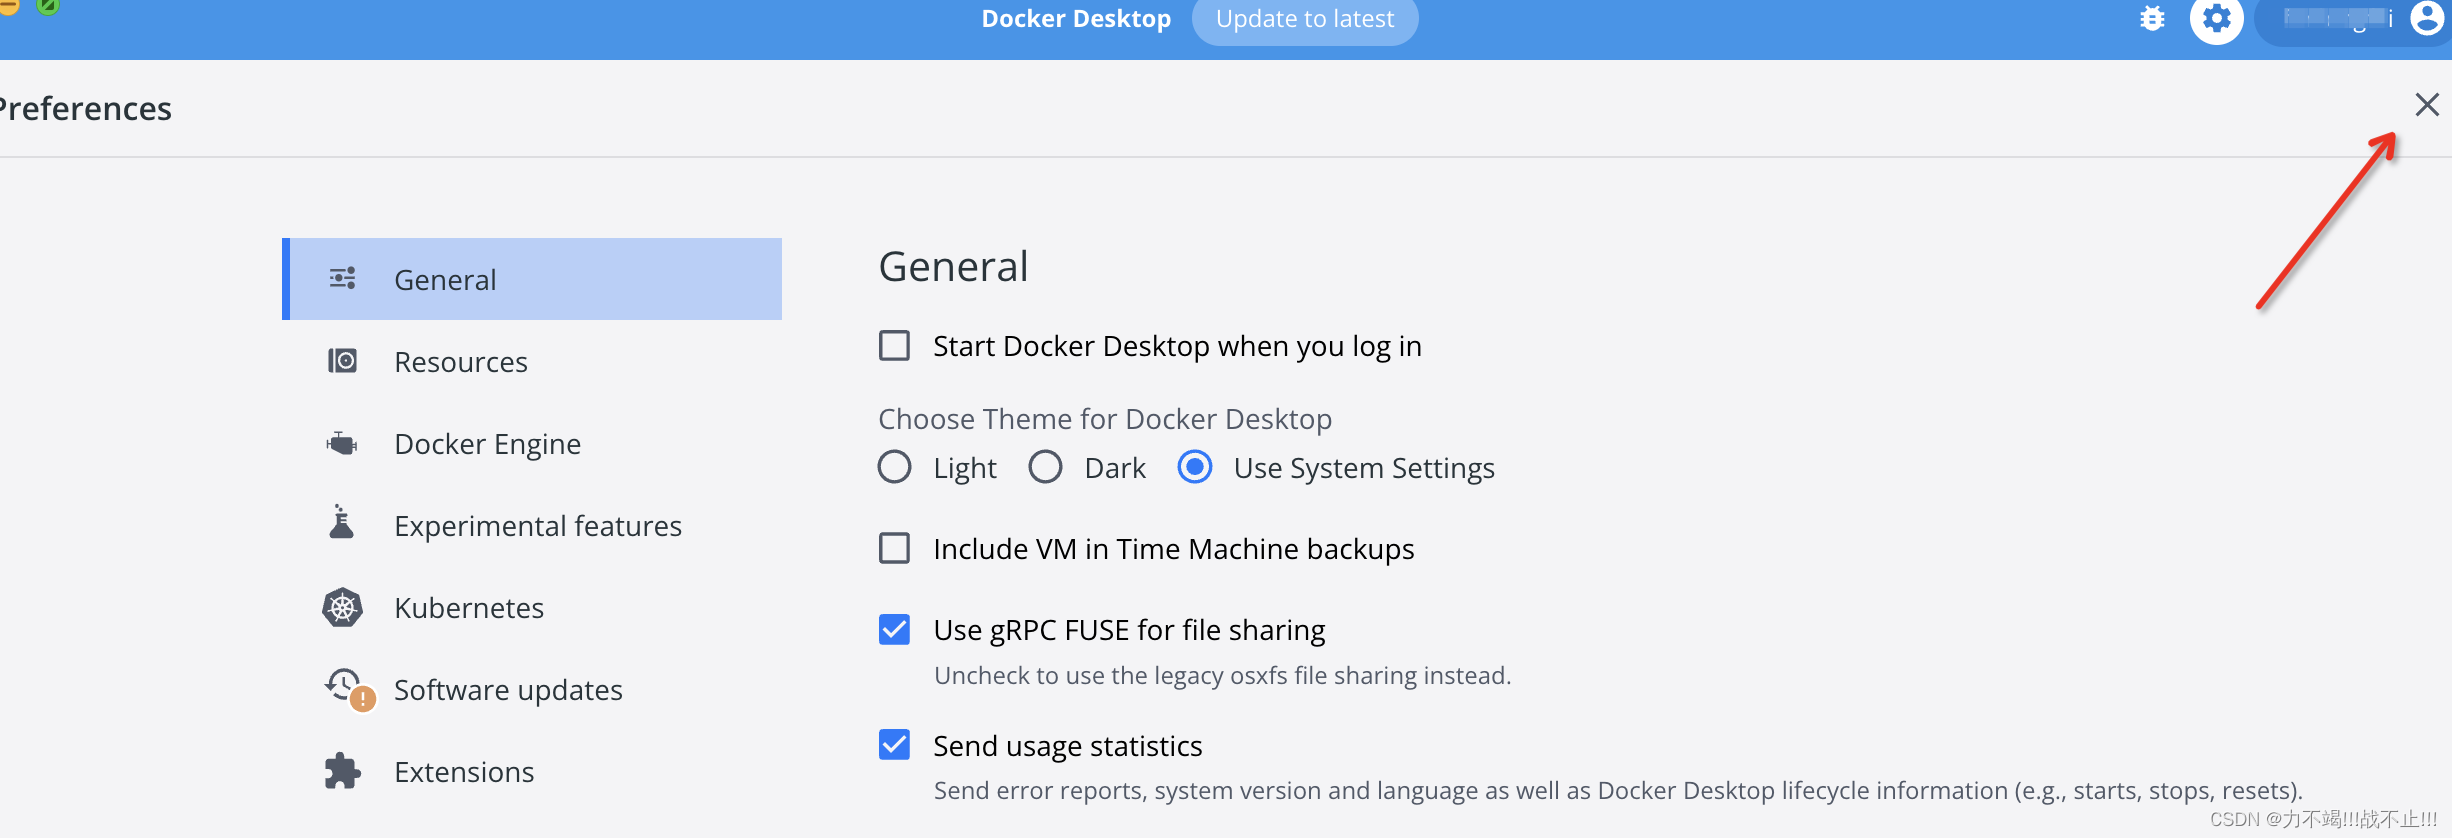Open the Kubernetes settings
Screen dimensions: 2452x838
tap(532, 607)
